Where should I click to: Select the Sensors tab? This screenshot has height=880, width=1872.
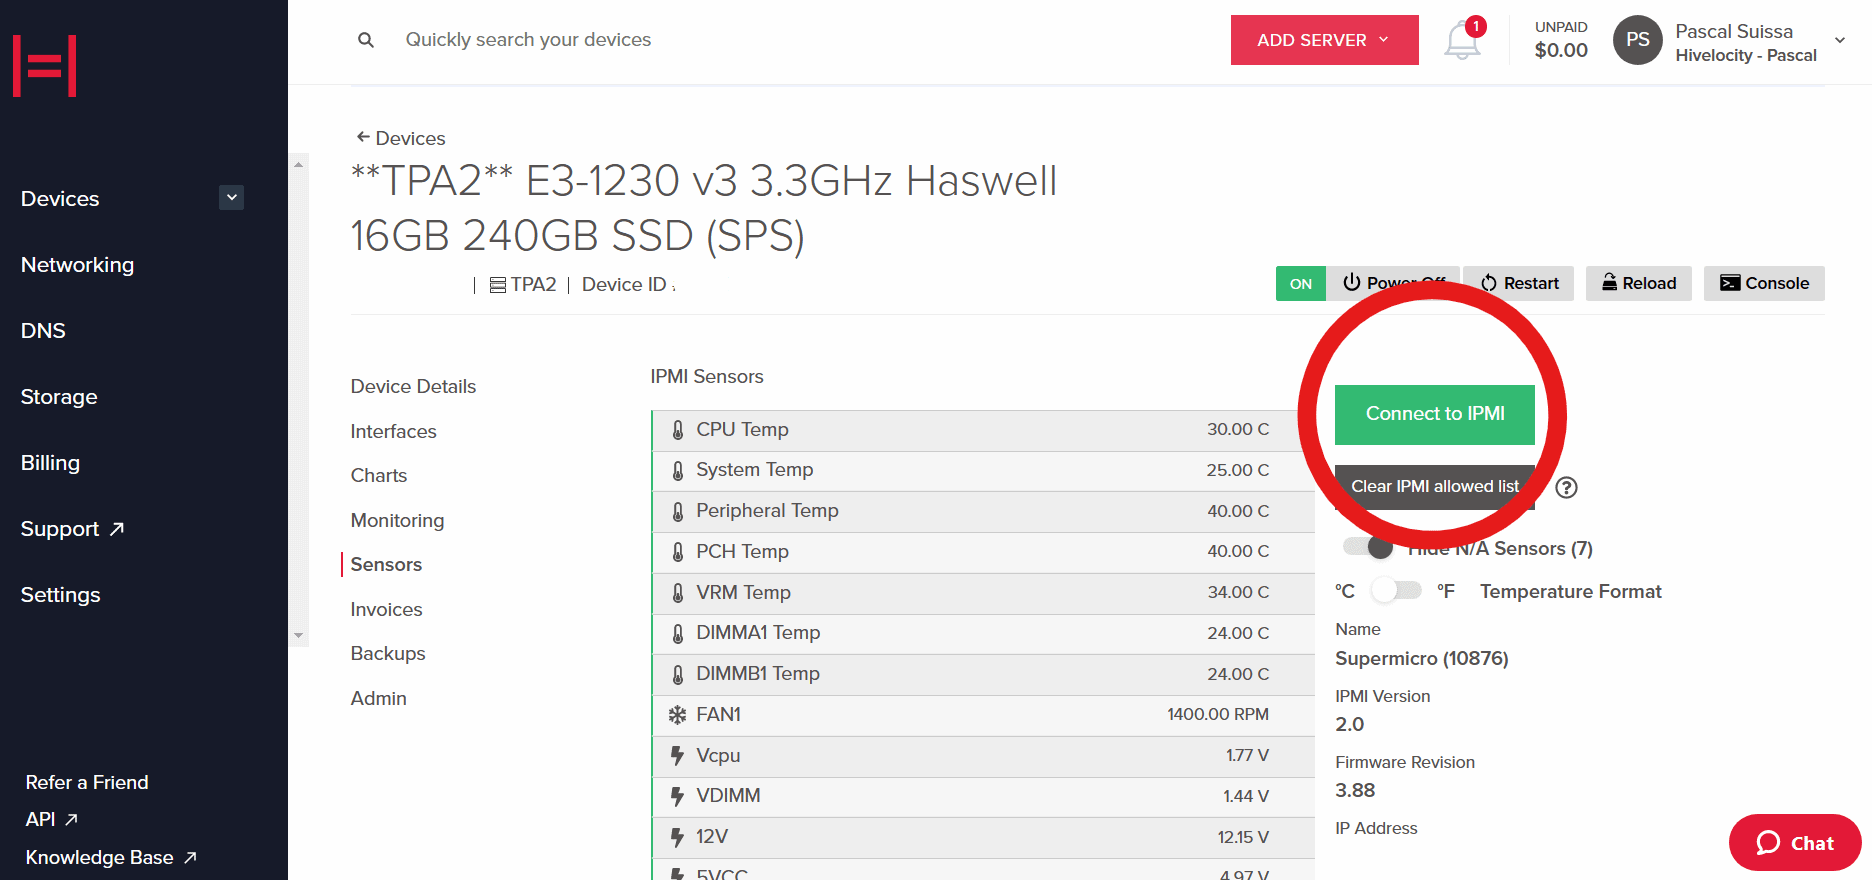coord(386,565)
